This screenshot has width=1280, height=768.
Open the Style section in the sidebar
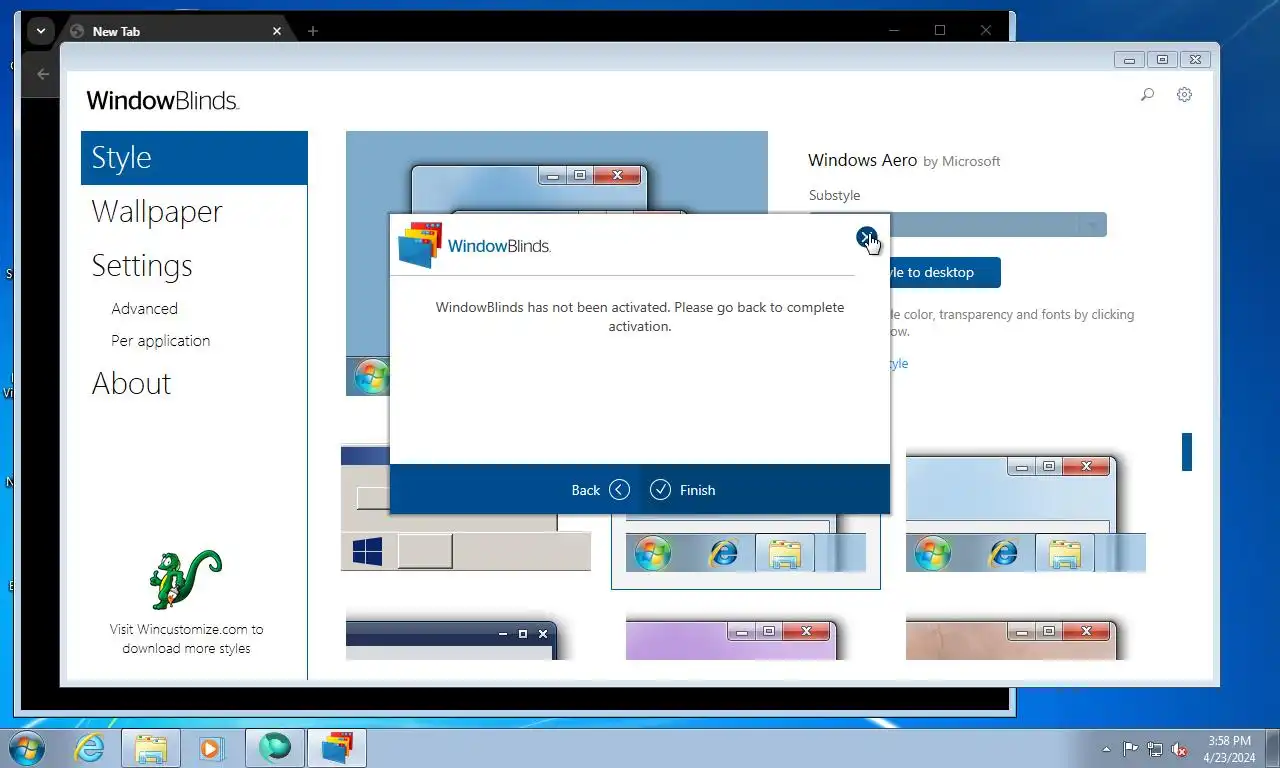(x=194, y=158)
